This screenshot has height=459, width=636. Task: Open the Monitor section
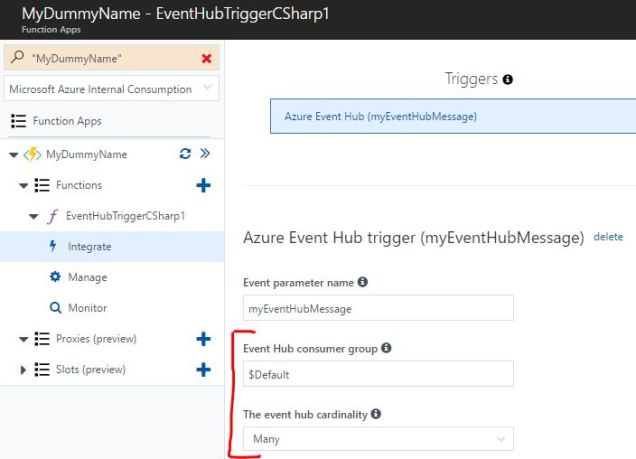tap(88, 308)
